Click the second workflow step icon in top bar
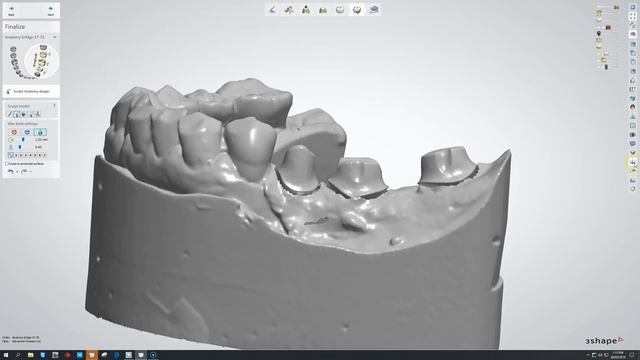The image size is (640, 360). click(x=289, y=10)
